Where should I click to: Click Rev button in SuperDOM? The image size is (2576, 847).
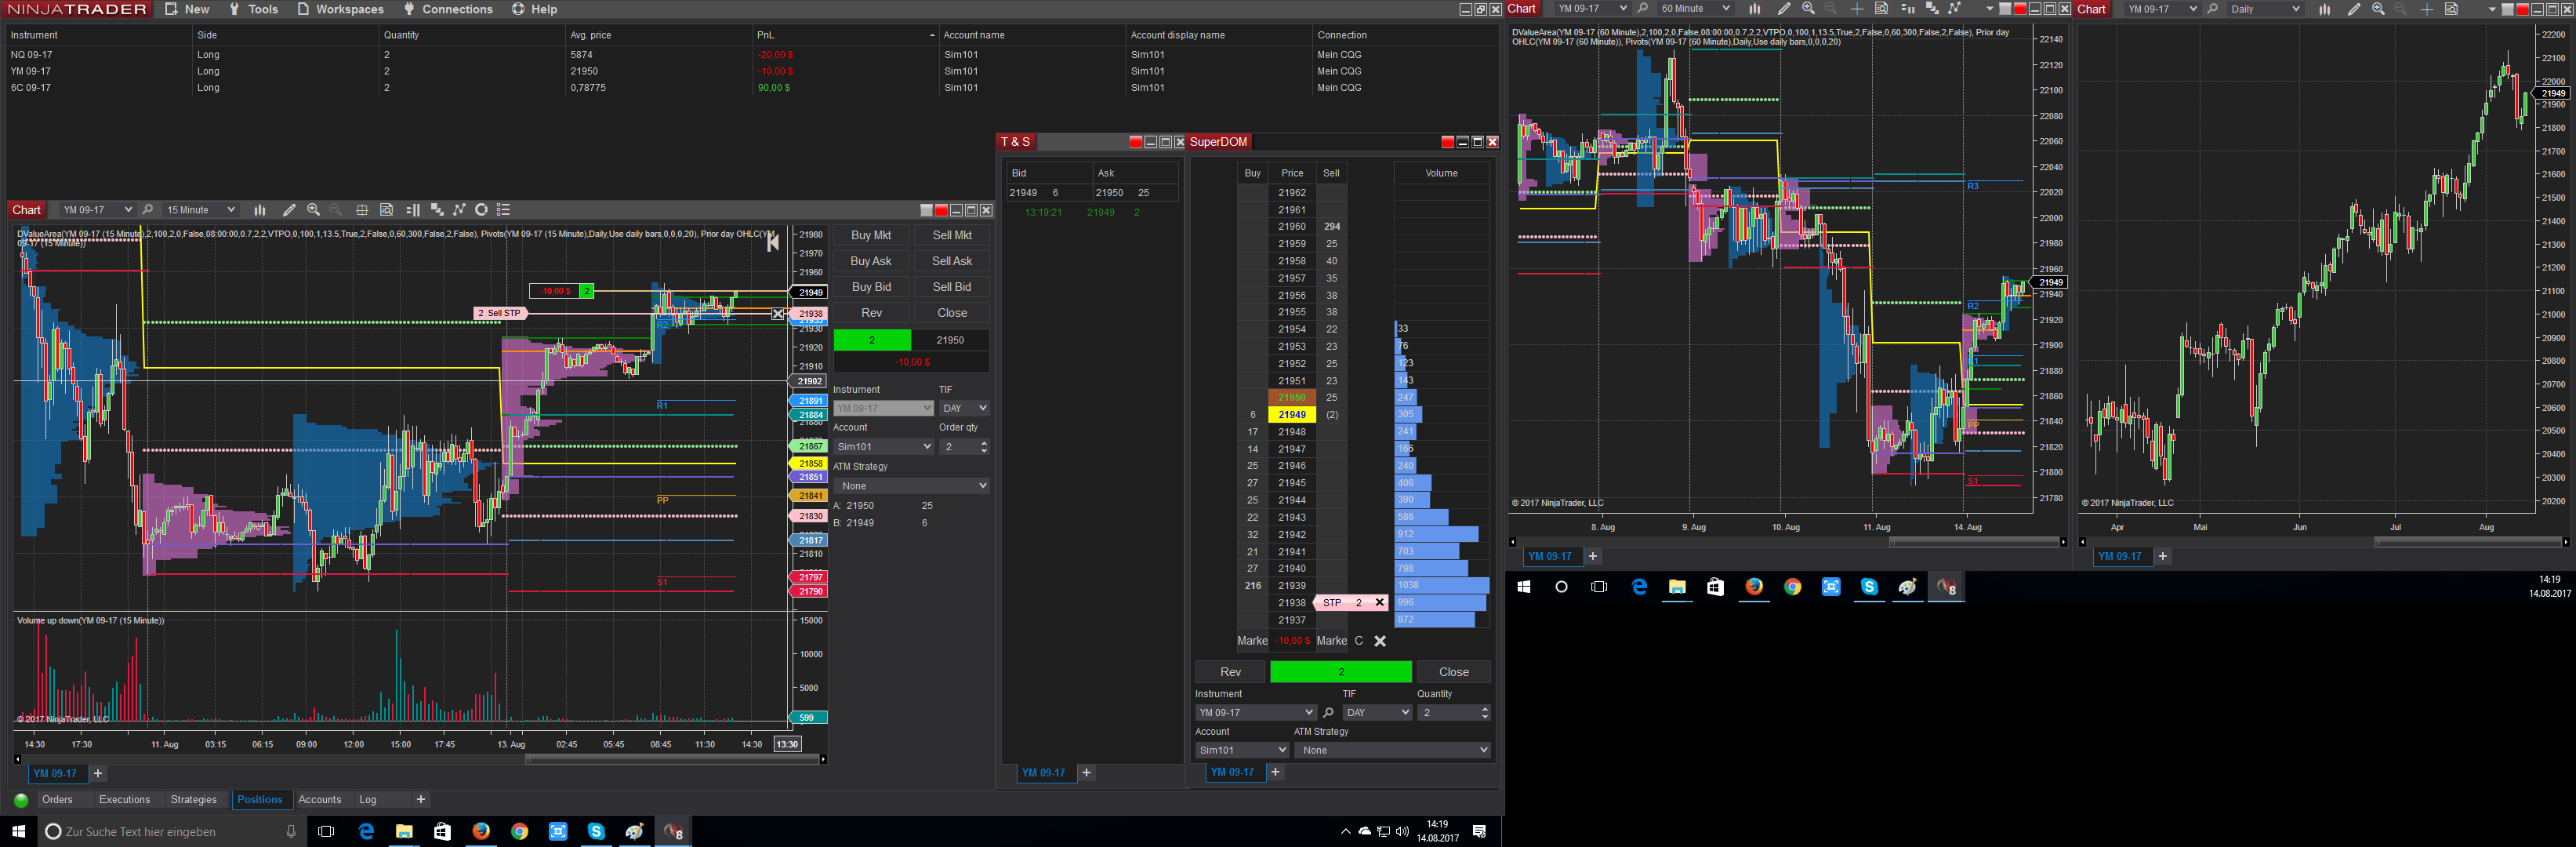tap(1230, 672)
